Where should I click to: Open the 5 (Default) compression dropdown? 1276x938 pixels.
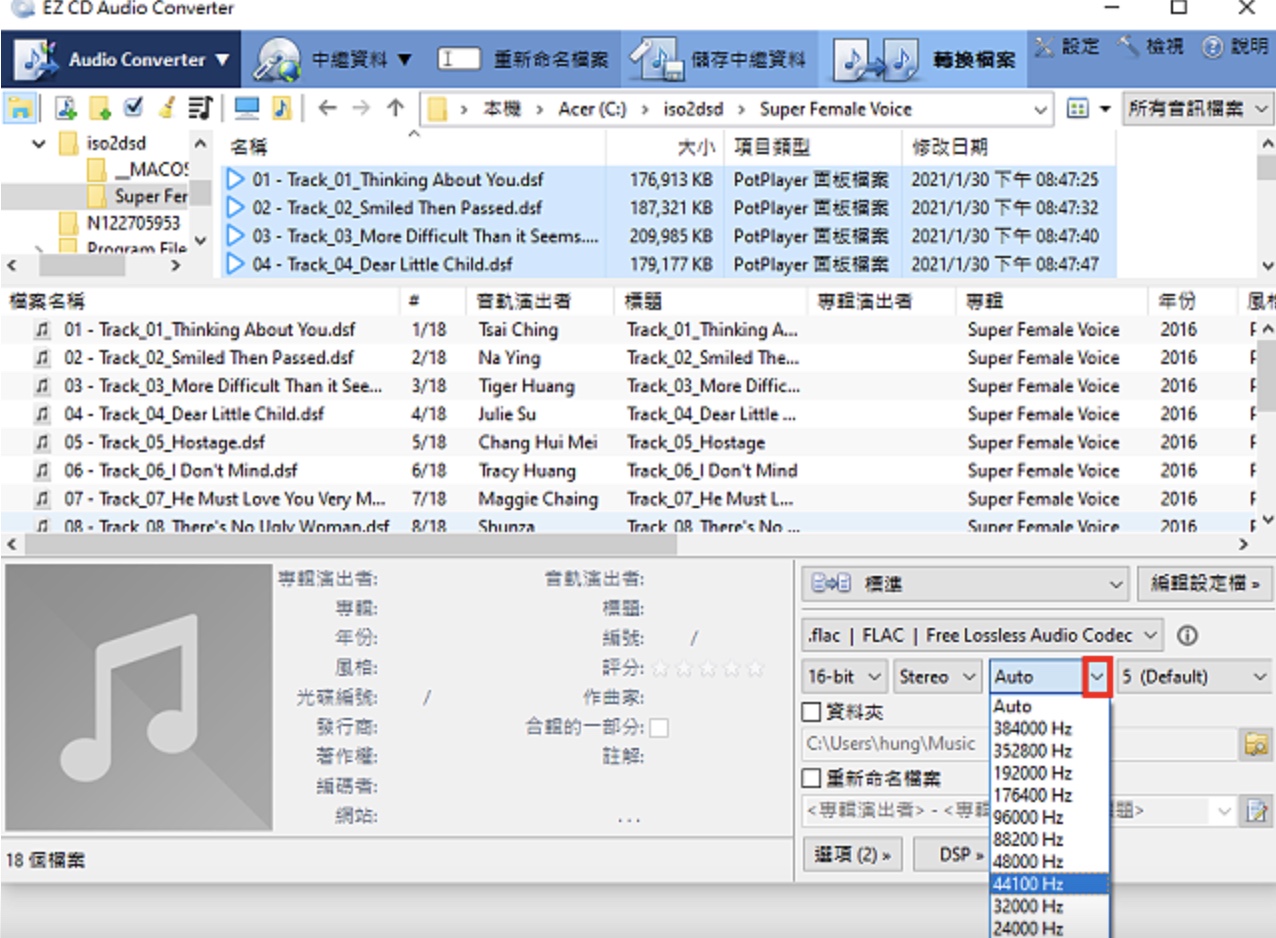point(1195,677)
